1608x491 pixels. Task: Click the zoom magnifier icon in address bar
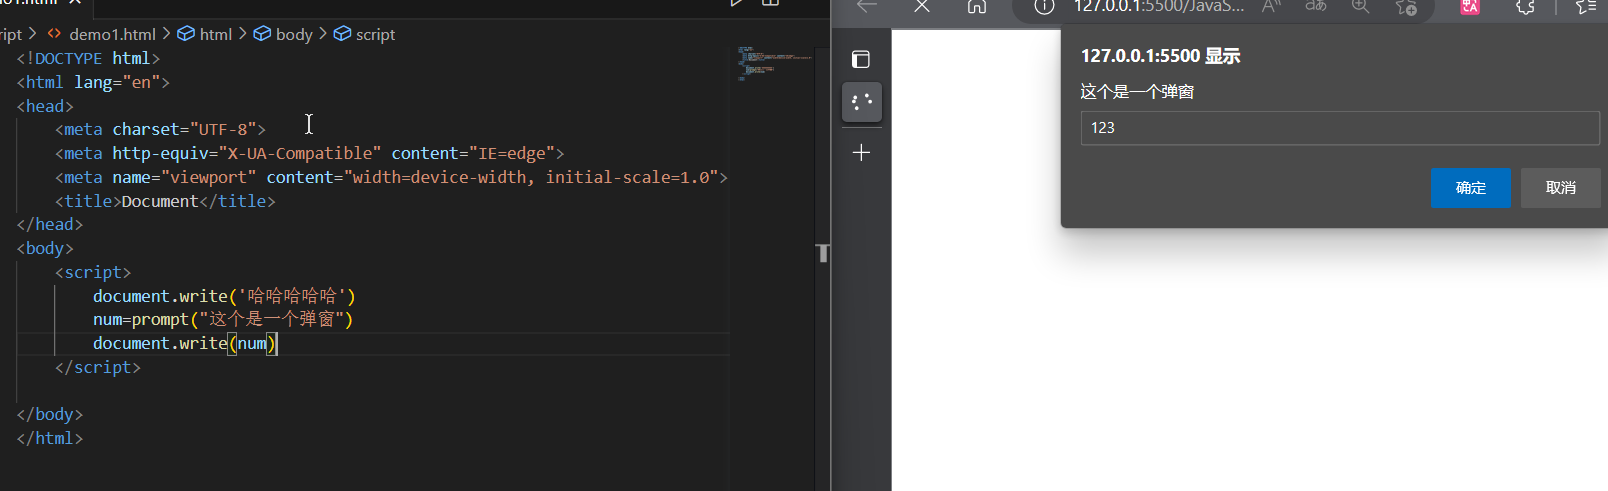pyautogui.click(x=1360, y=7)
